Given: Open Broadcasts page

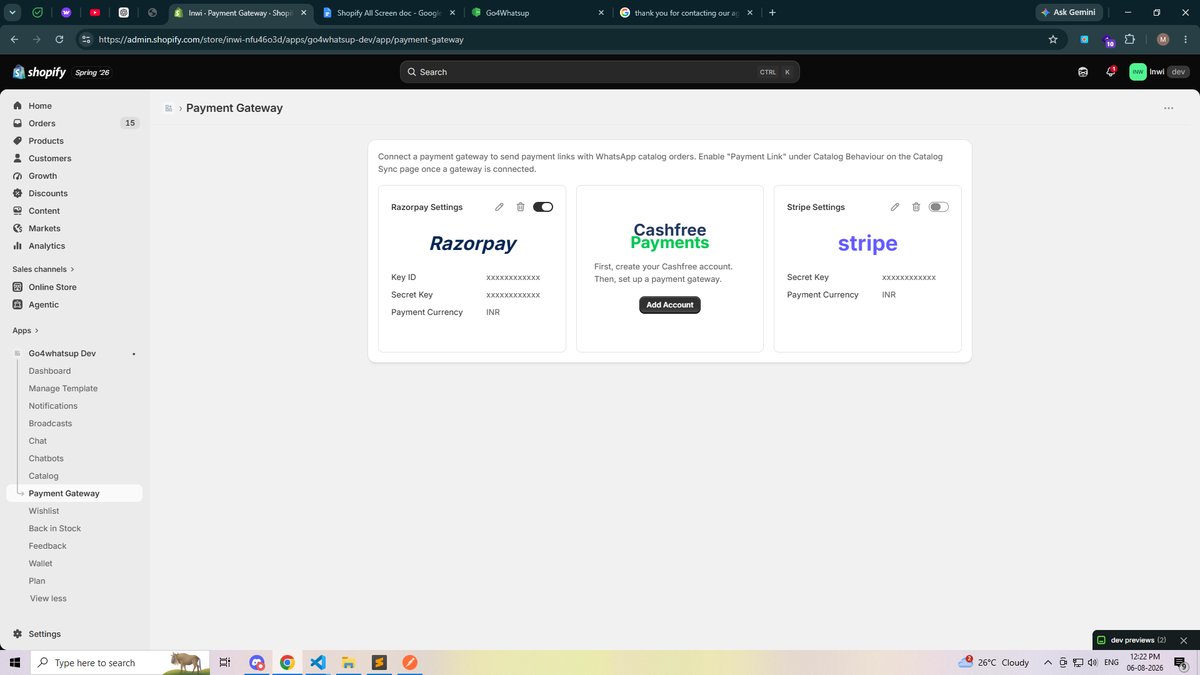Looking at the screenshot, I should click(x=50, y=423).
